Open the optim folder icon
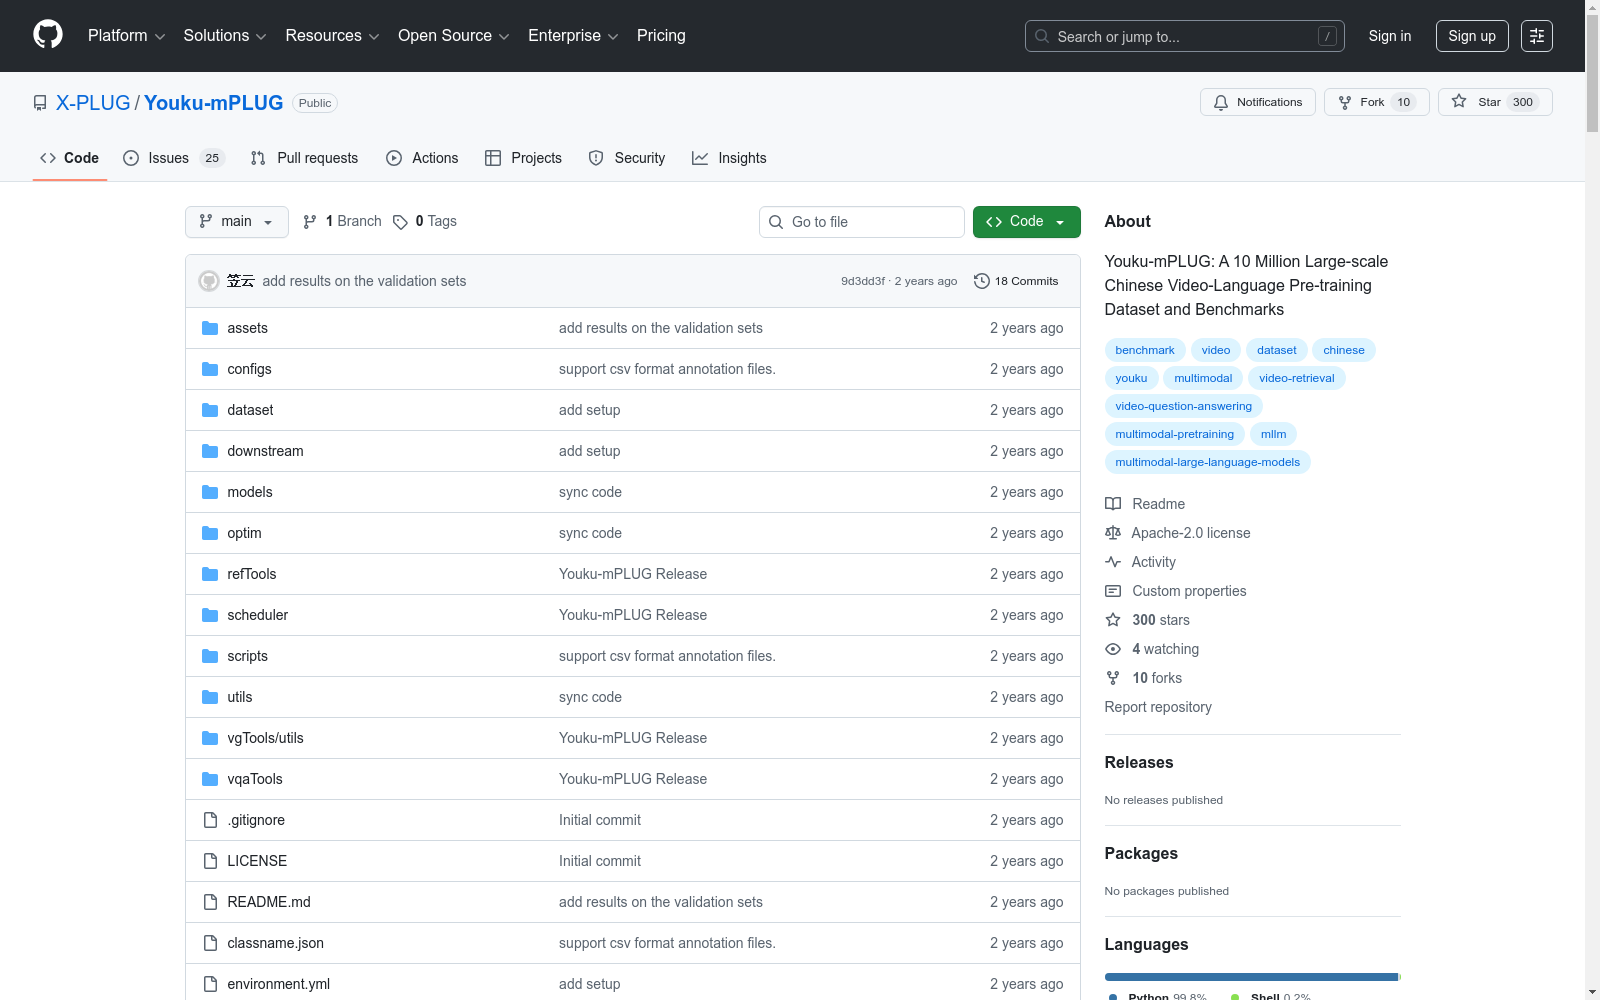This screenshot has height=1000, width=1600. click(210, 533)
